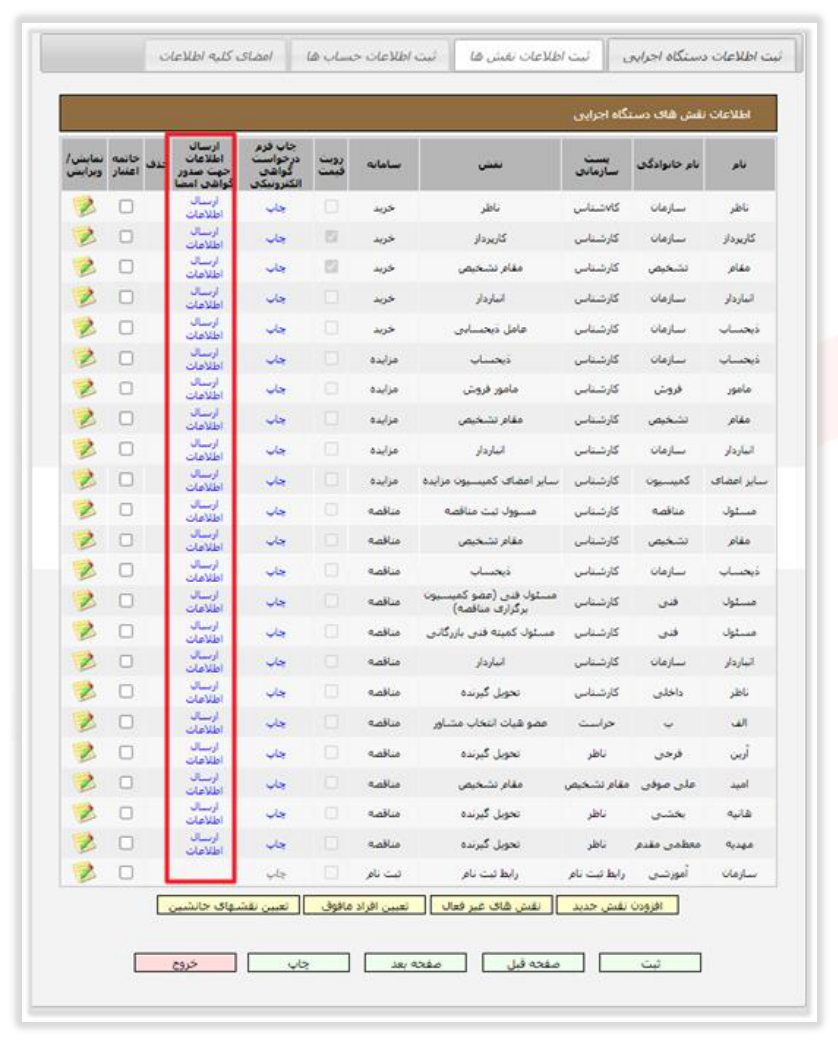Image resolution: width=838 pixels, height=1044 pixels.
Task: Edit the انباردار مناقصه row
Action: pos(84,662)
